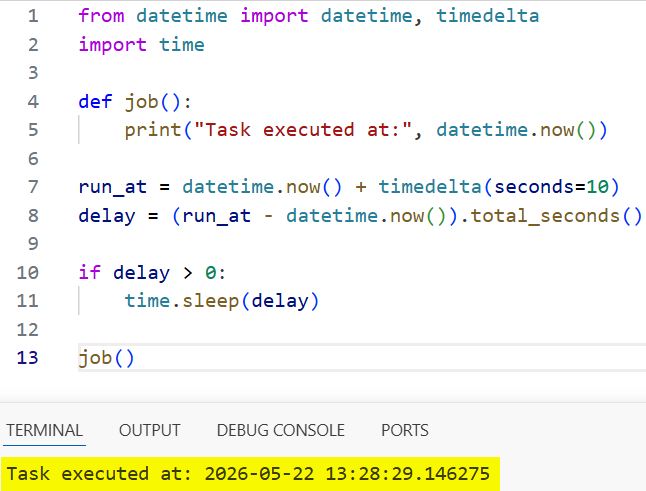
Task: Click terminal output 'Task executed at: 2026-05-22 13:28:29.146275'
Action: (248, 474)
